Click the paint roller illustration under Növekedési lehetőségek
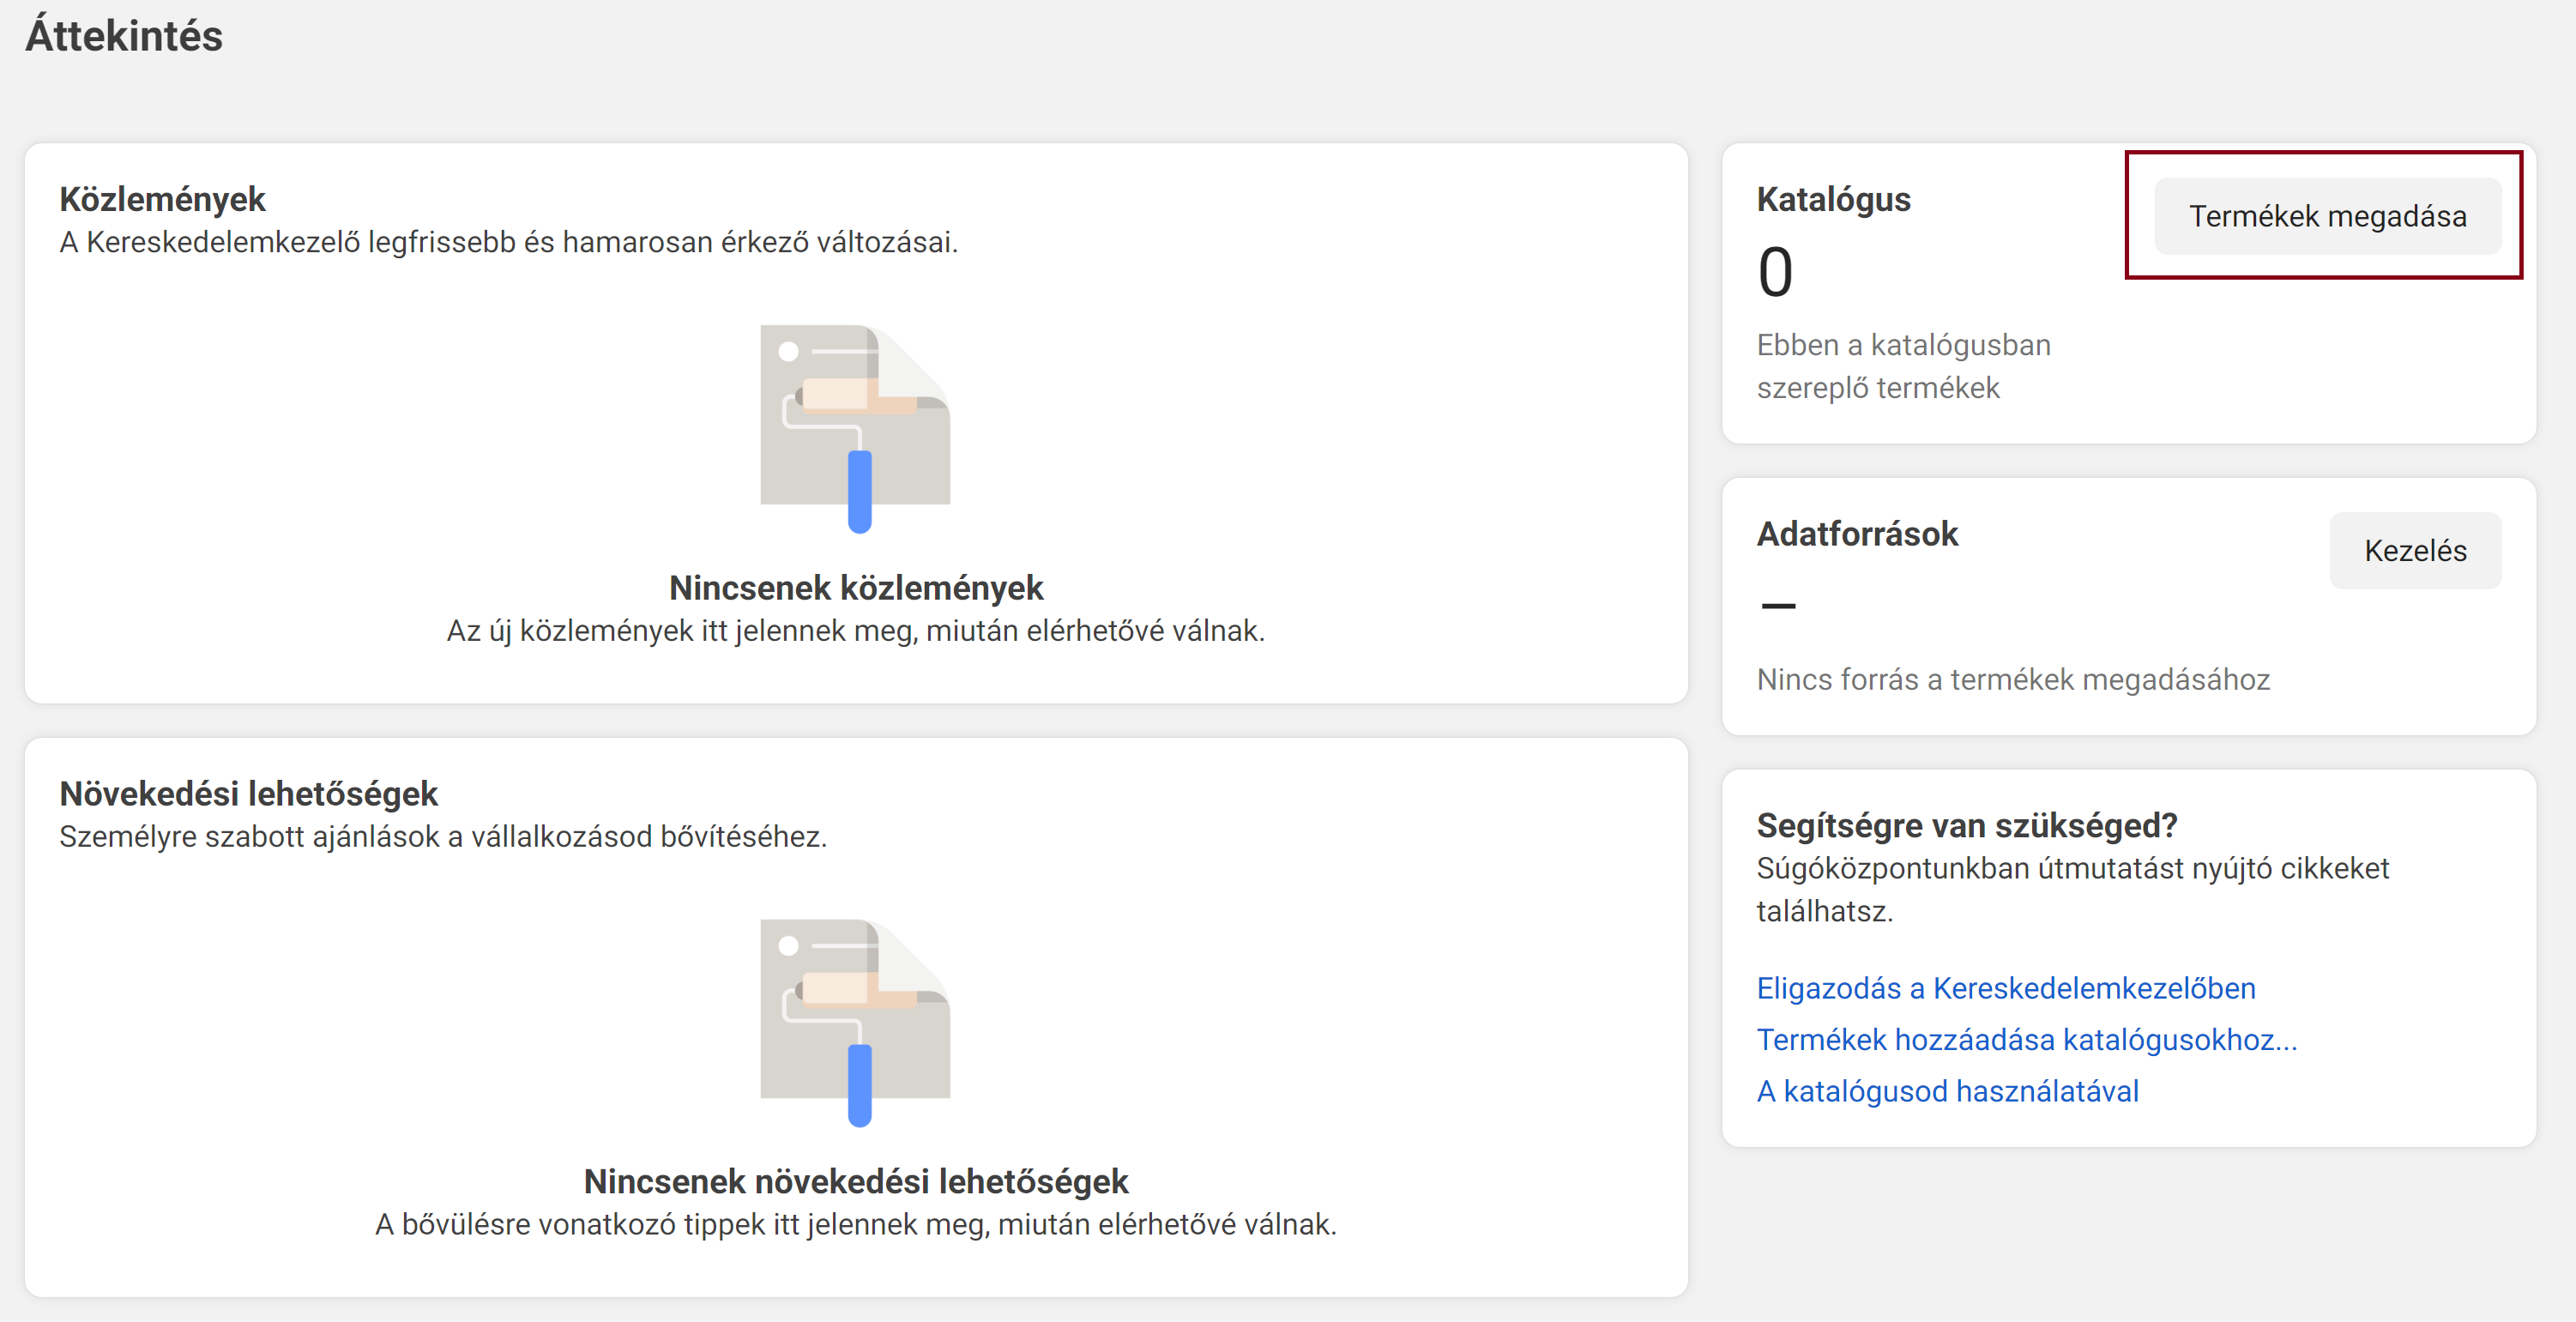Image resolution: width=2576 pixels, height=1322 pixels. [x=856, y=1022]
